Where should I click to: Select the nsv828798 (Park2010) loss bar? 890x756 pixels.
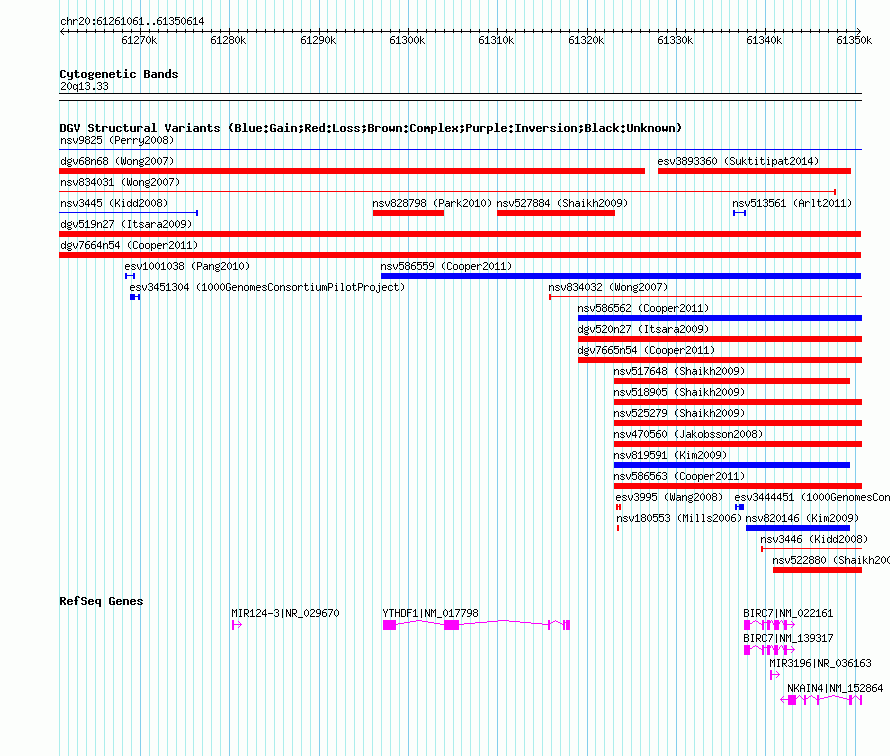[x=408, y=213]
